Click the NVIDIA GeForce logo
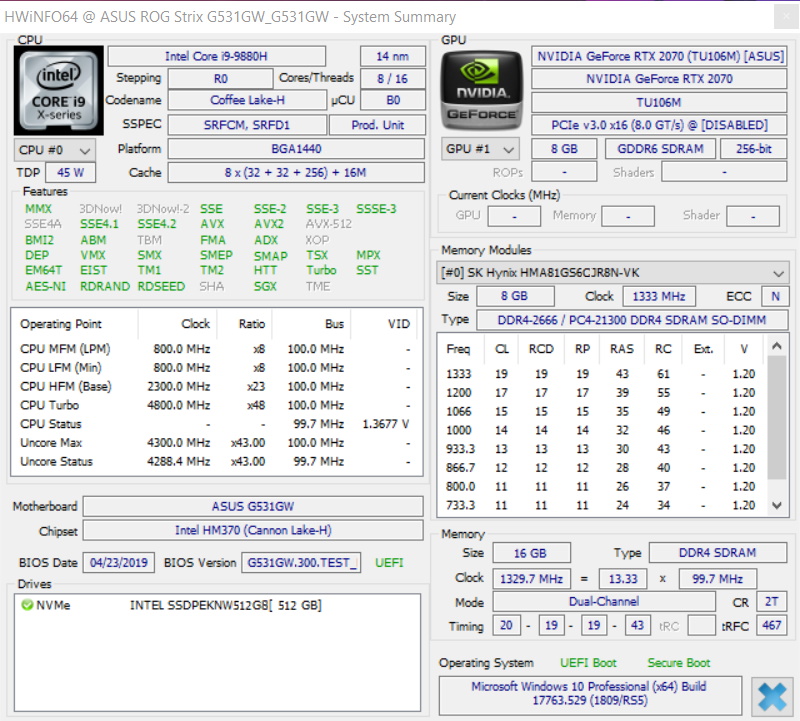 (481, 91)
